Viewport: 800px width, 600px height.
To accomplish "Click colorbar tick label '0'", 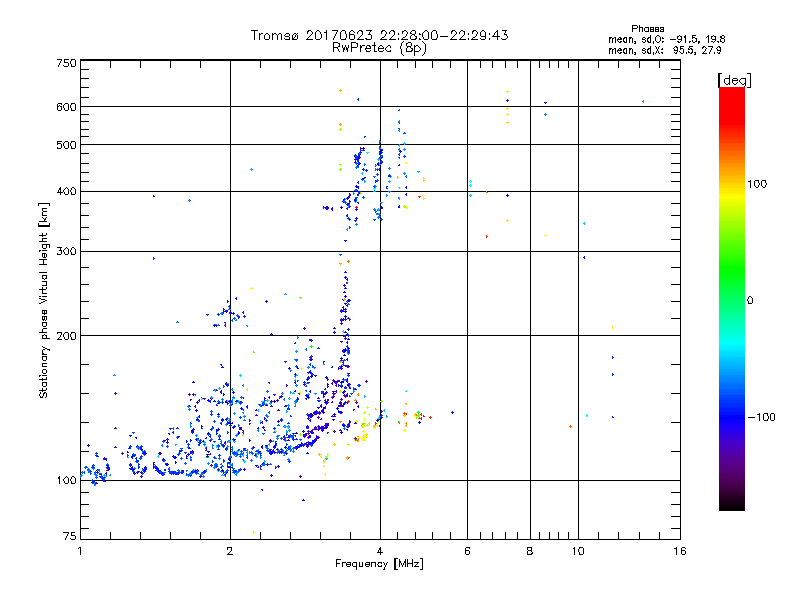I will click(x=750, y=300).
